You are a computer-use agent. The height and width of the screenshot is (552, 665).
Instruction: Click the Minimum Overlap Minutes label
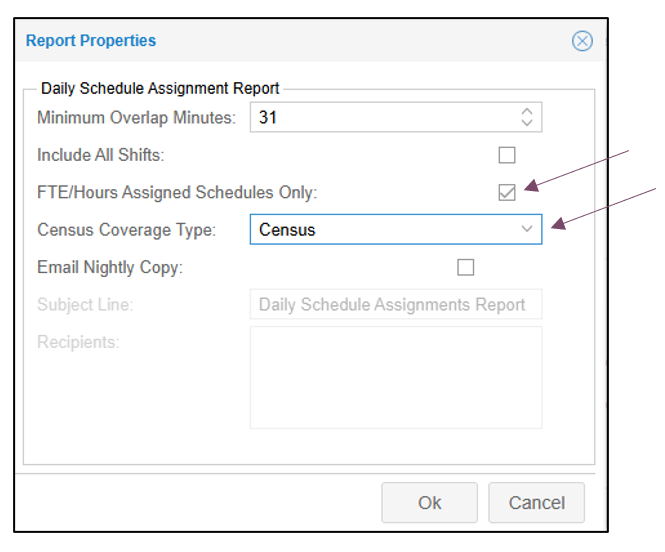point(136,118)
